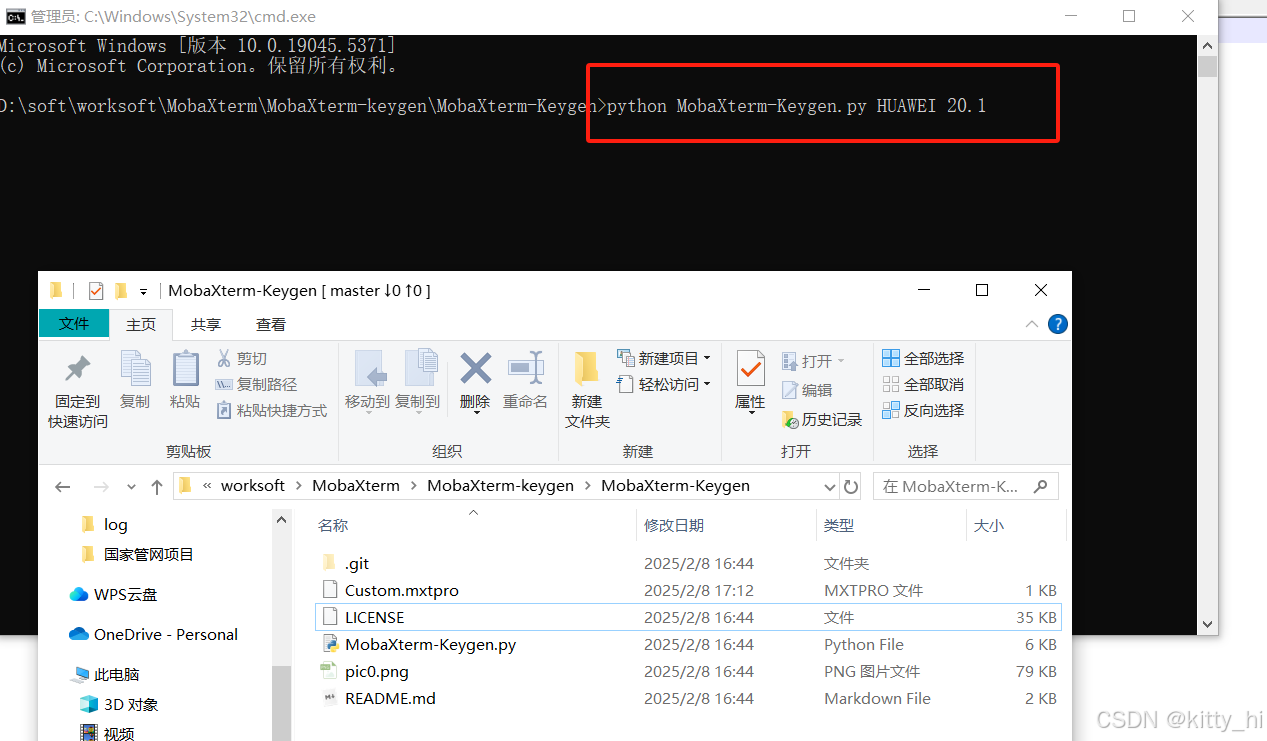Select MobaXterm-Keygen.py file

[687, 644]
